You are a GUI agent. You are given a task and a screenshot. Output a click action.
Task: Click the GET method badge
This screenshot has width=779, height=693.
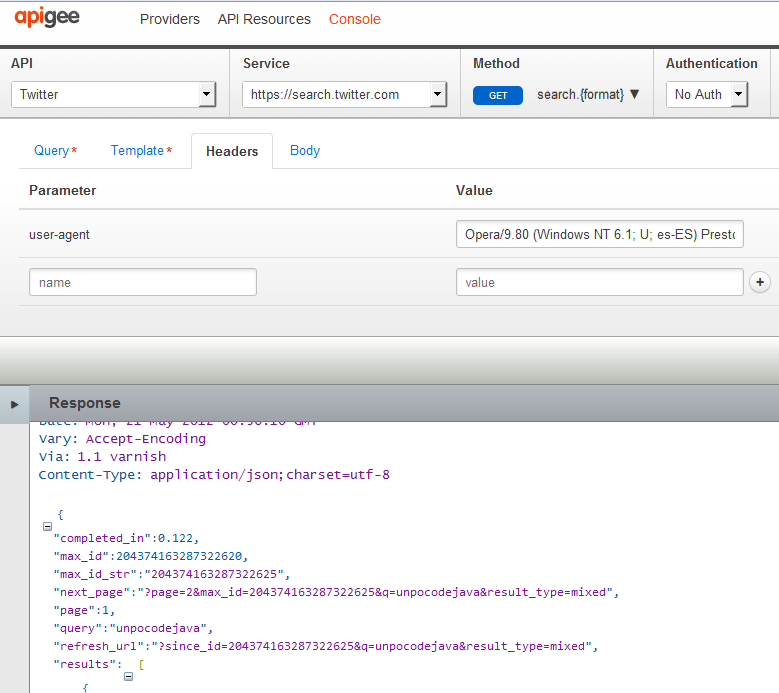[498, 96]
